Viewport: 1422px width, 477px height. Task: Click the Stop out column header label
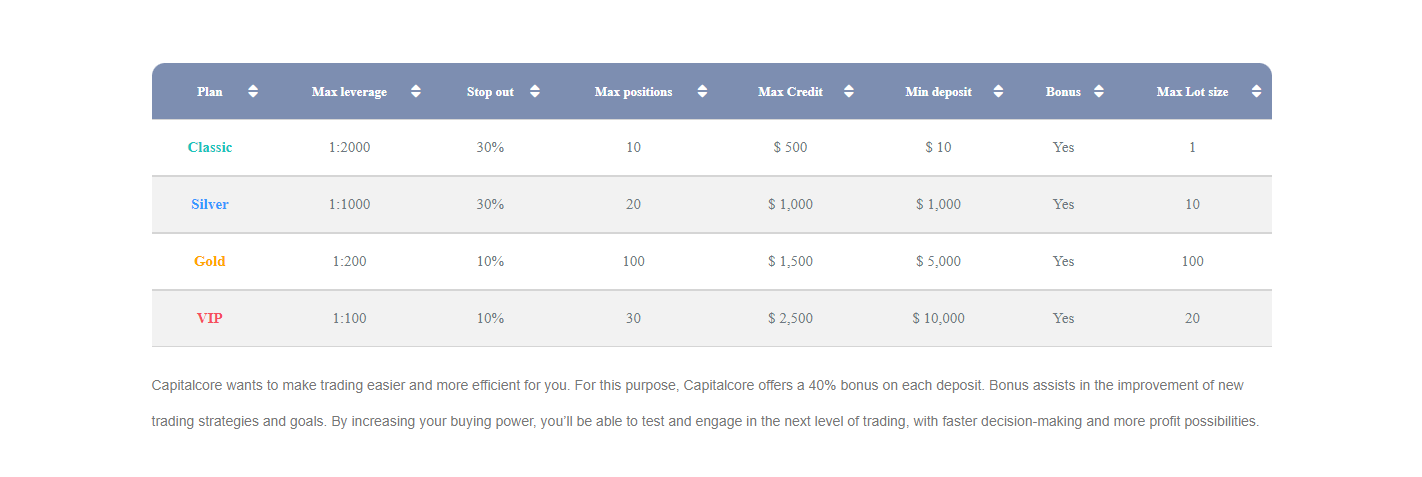pyautogui.click(x=490, y=92)
